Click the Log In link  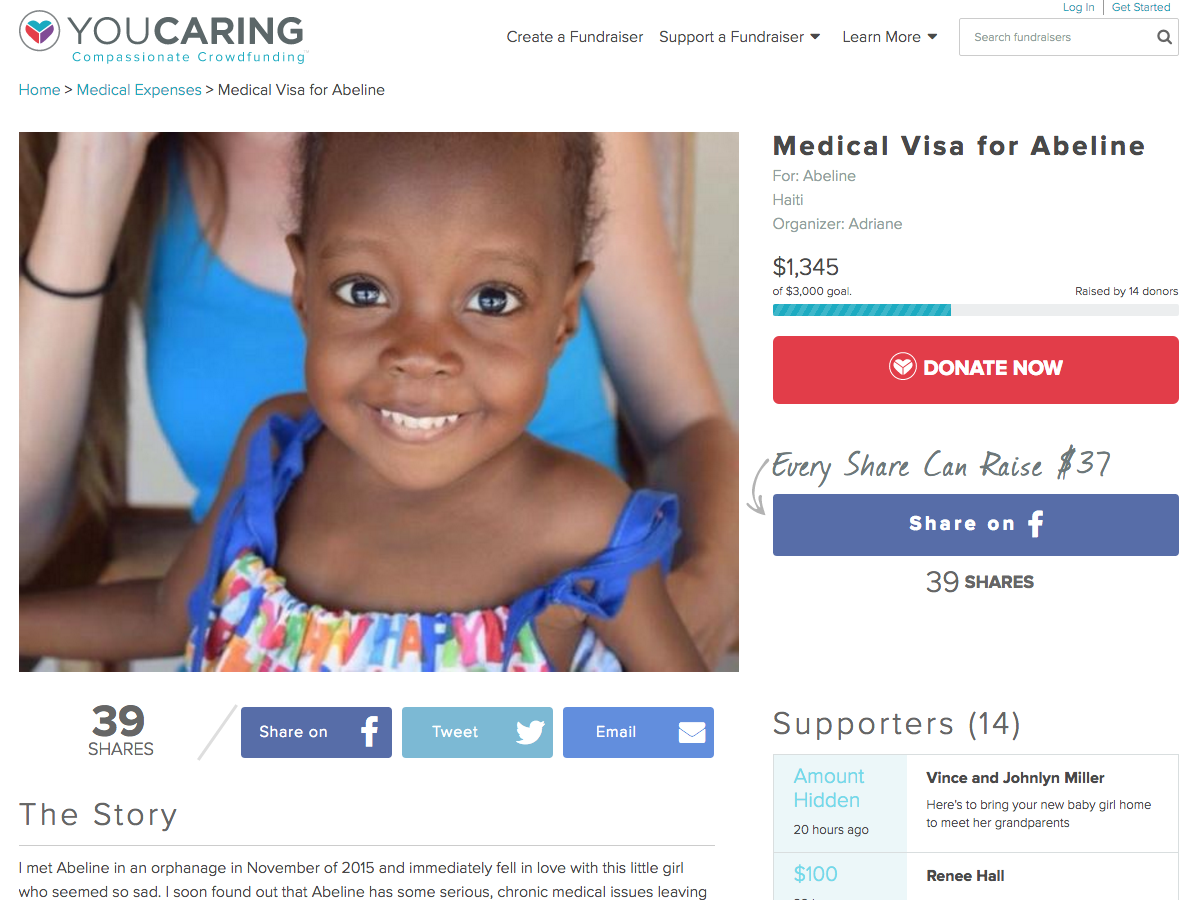pos(1078,7)
